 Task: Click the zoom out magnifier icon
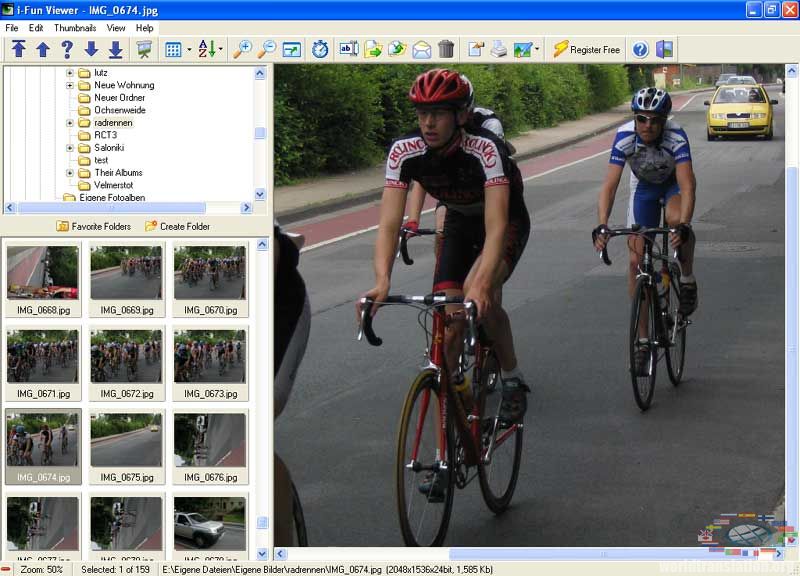267,49
